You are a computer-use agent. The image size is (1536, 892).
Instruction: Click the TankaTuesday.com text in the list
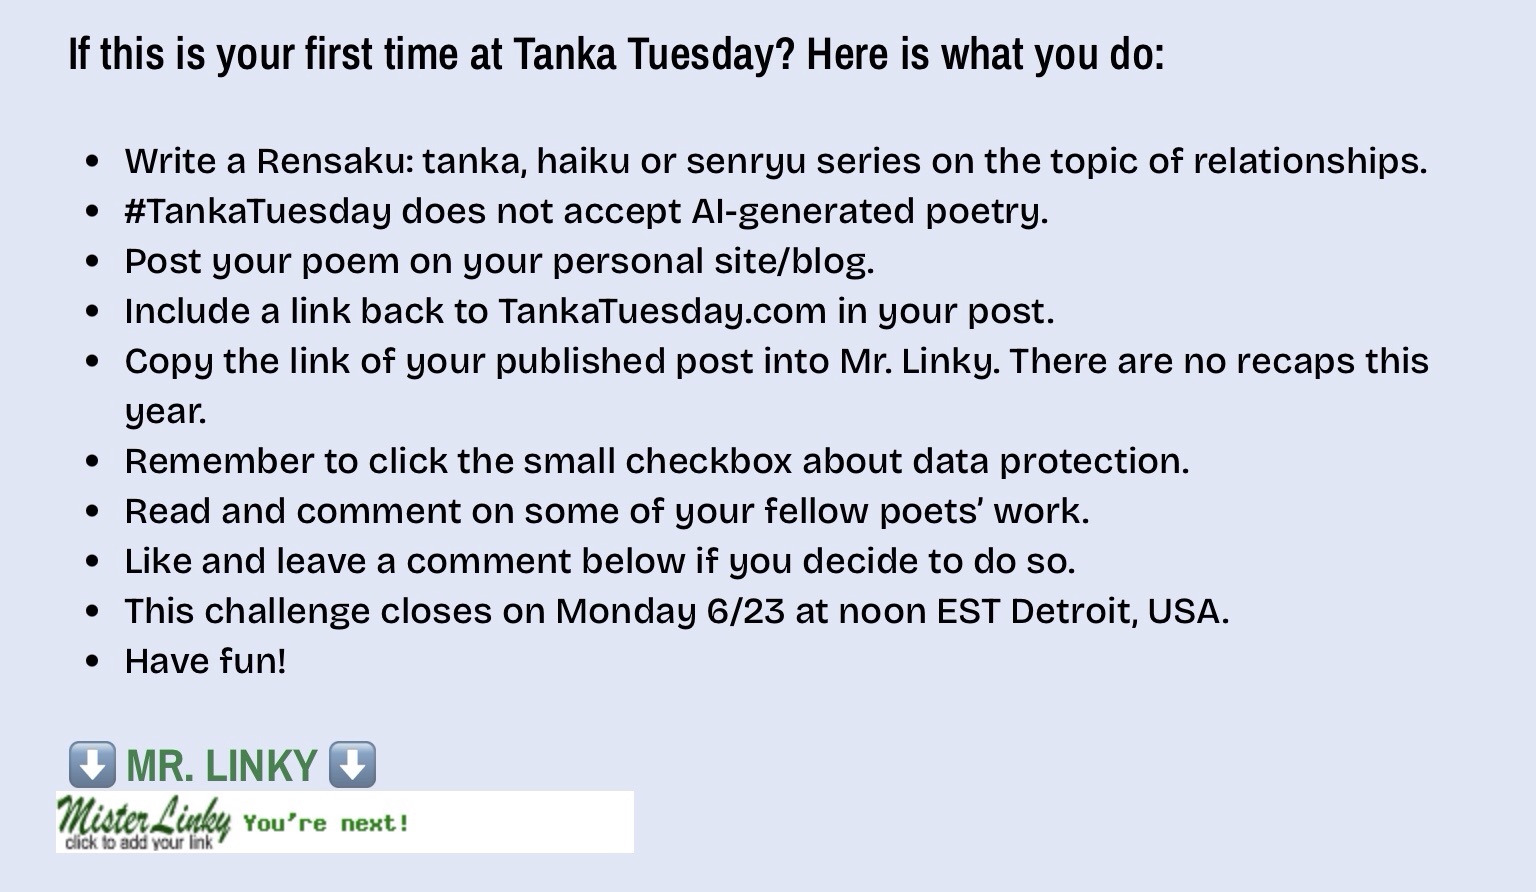click(x=662, y=311)
